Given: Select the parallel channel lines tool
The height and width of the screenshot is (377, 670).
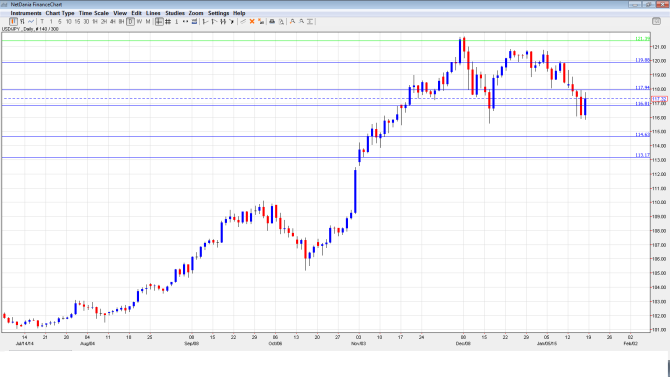Looking at the screenshot, I should tap(223, 21).
